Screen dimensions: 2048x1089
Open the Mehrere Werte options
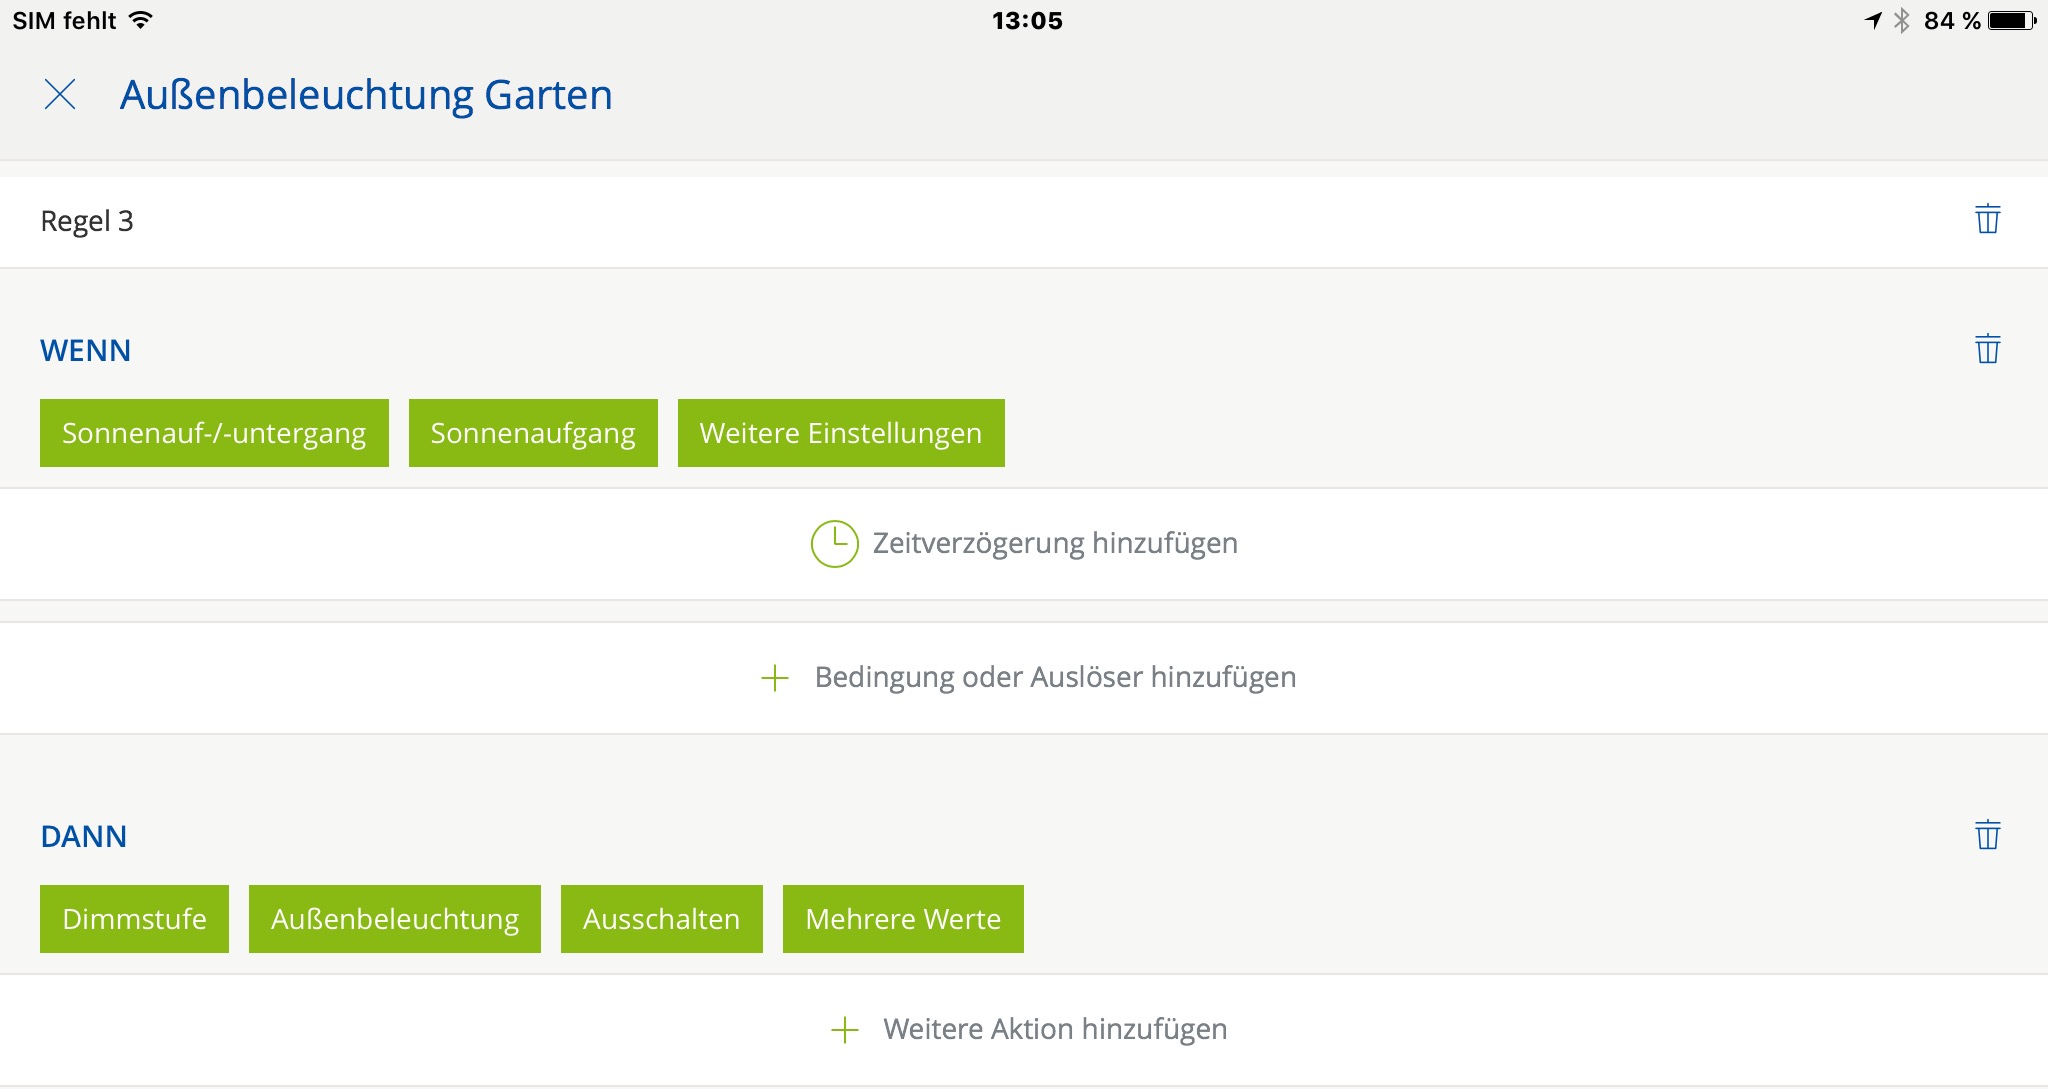[x=902, y=919]
